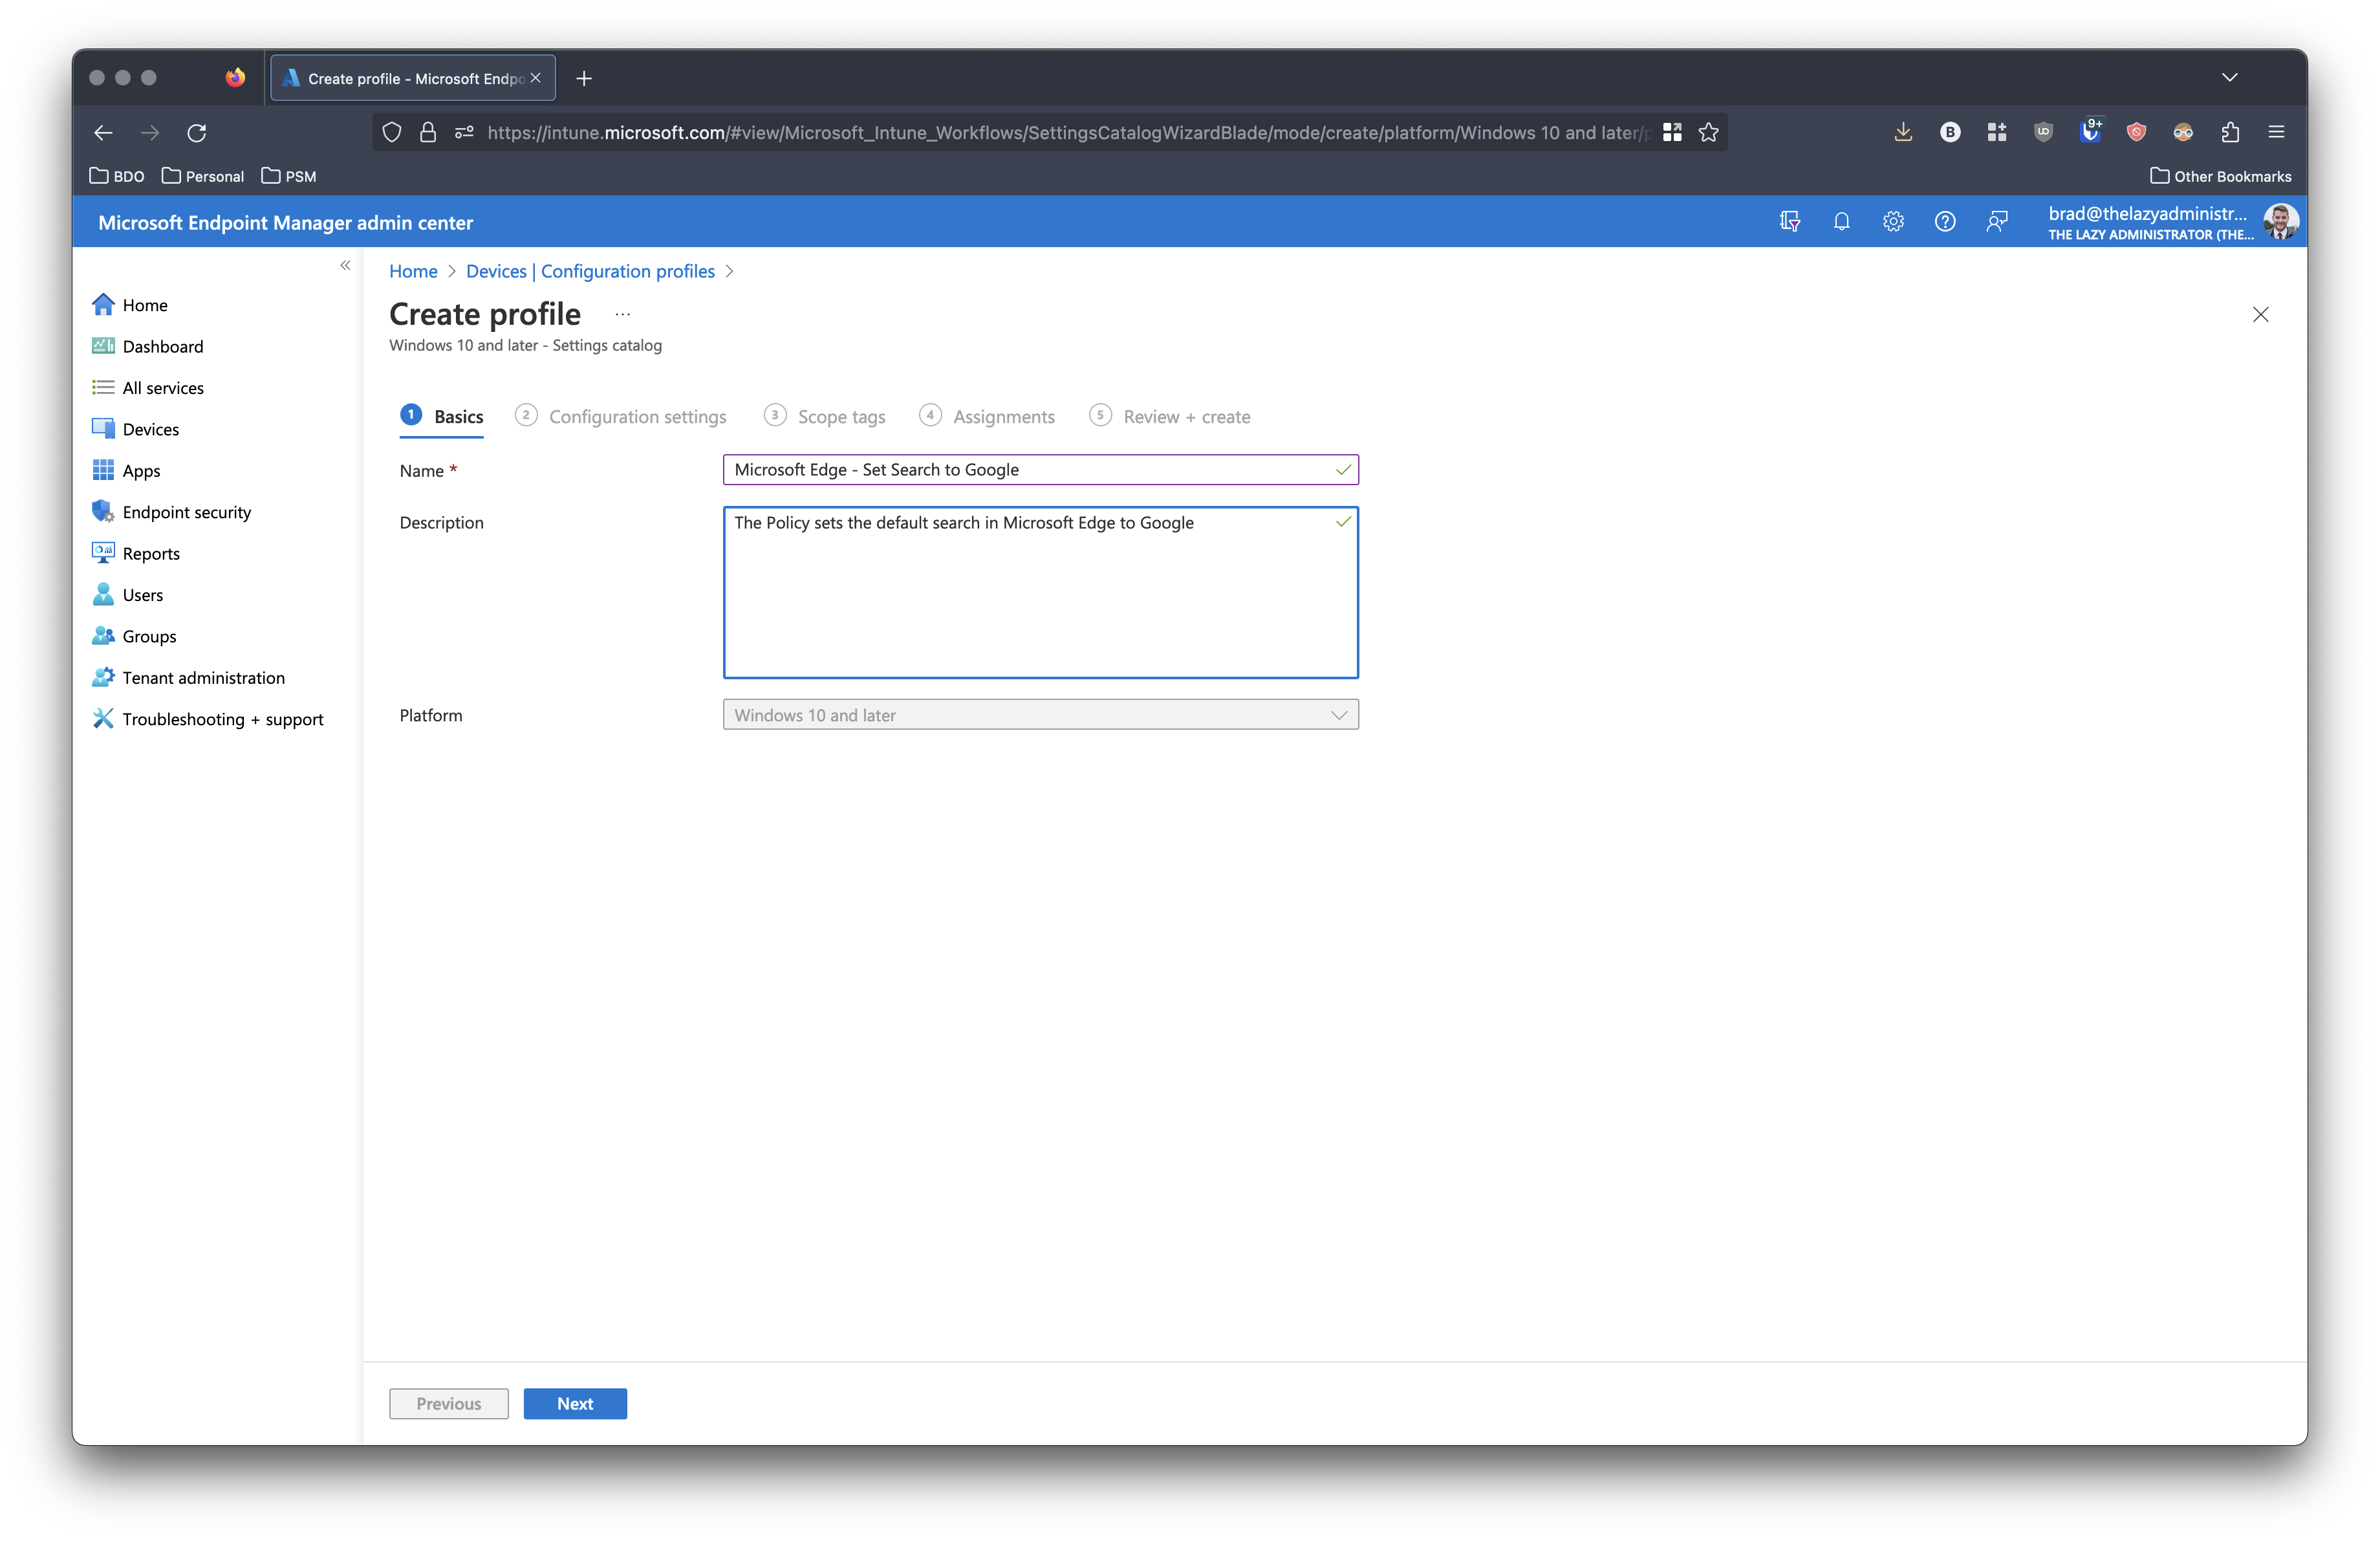Open the Firefox hamburger menu
The height and width of the screenshot is (1541, 2380).
coord(2276,132)
